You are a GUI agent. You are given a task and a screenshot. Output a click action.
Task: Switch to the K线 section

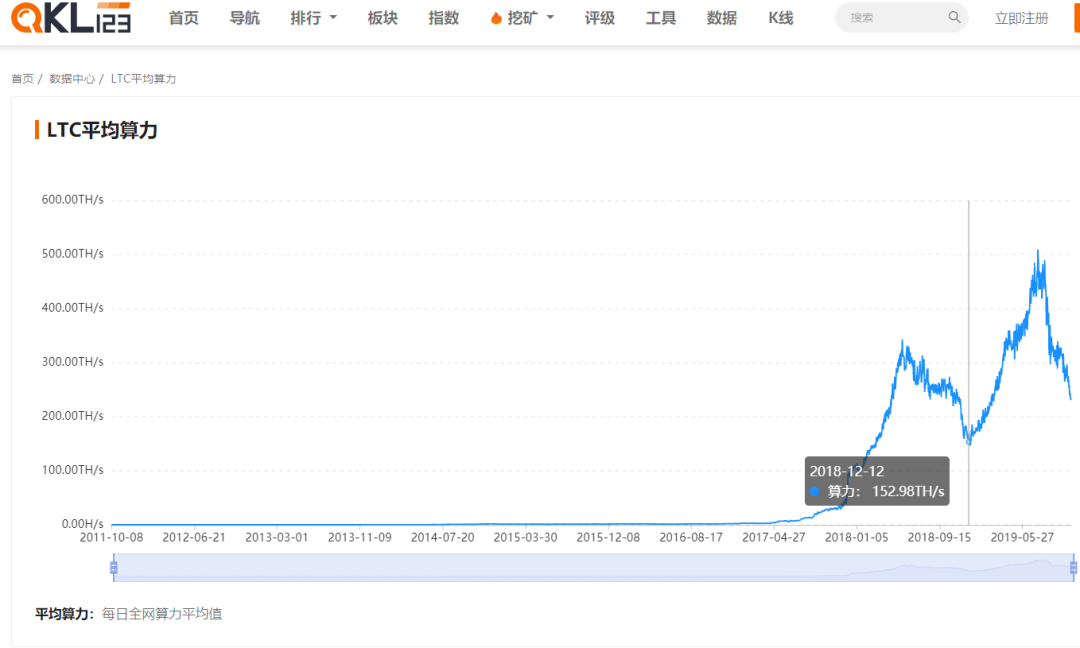click(780, 17)
